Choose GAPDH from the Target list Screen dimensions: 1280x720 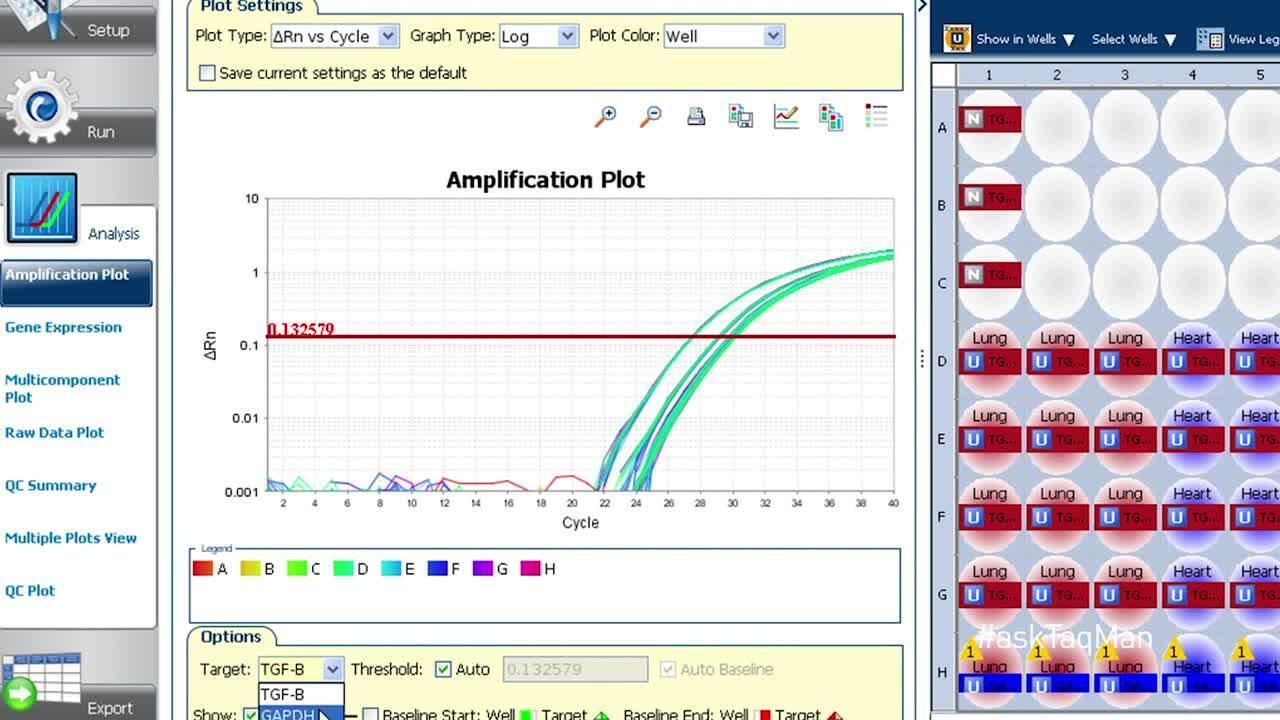288,714
